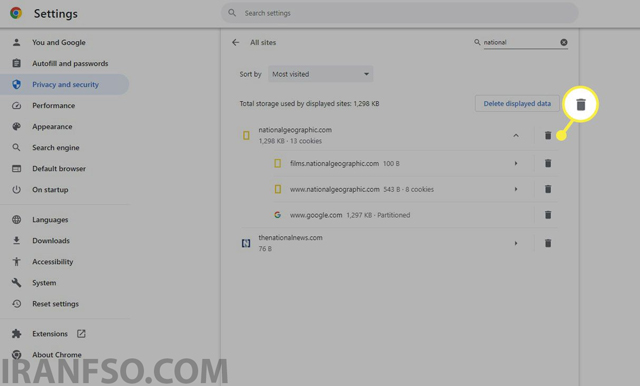Collapse the nationalgeographic.com site group
The width and height of the screenshot is (640, 386).
[516, 135]
